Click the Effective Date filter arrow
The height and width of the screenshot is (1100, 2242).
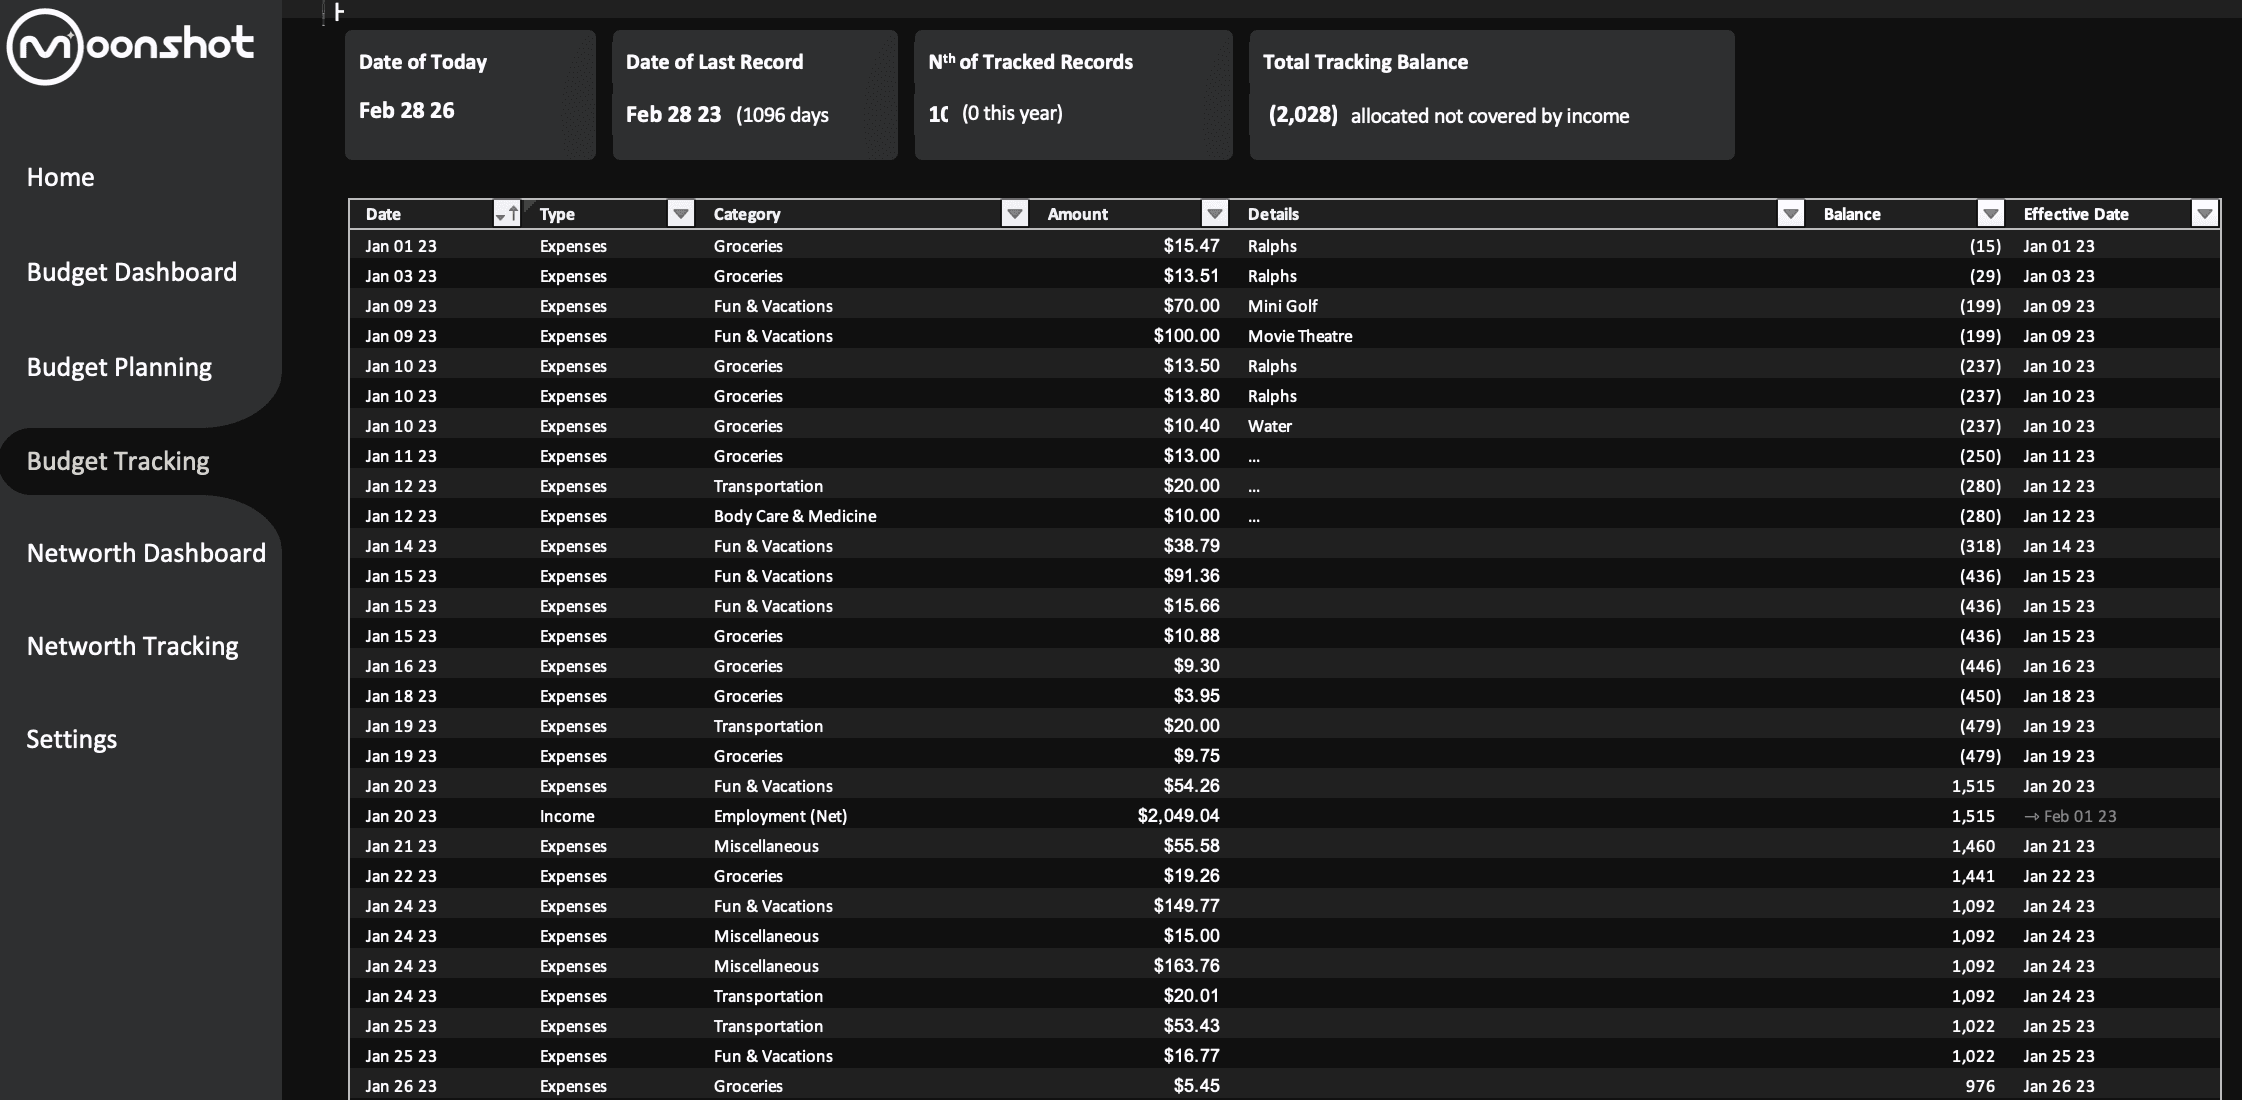[x=2205, y=214]
